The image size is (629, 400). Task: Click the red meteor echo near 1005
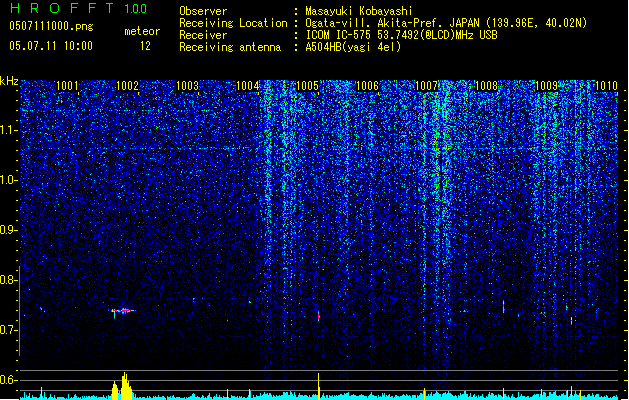pos(319,316)
